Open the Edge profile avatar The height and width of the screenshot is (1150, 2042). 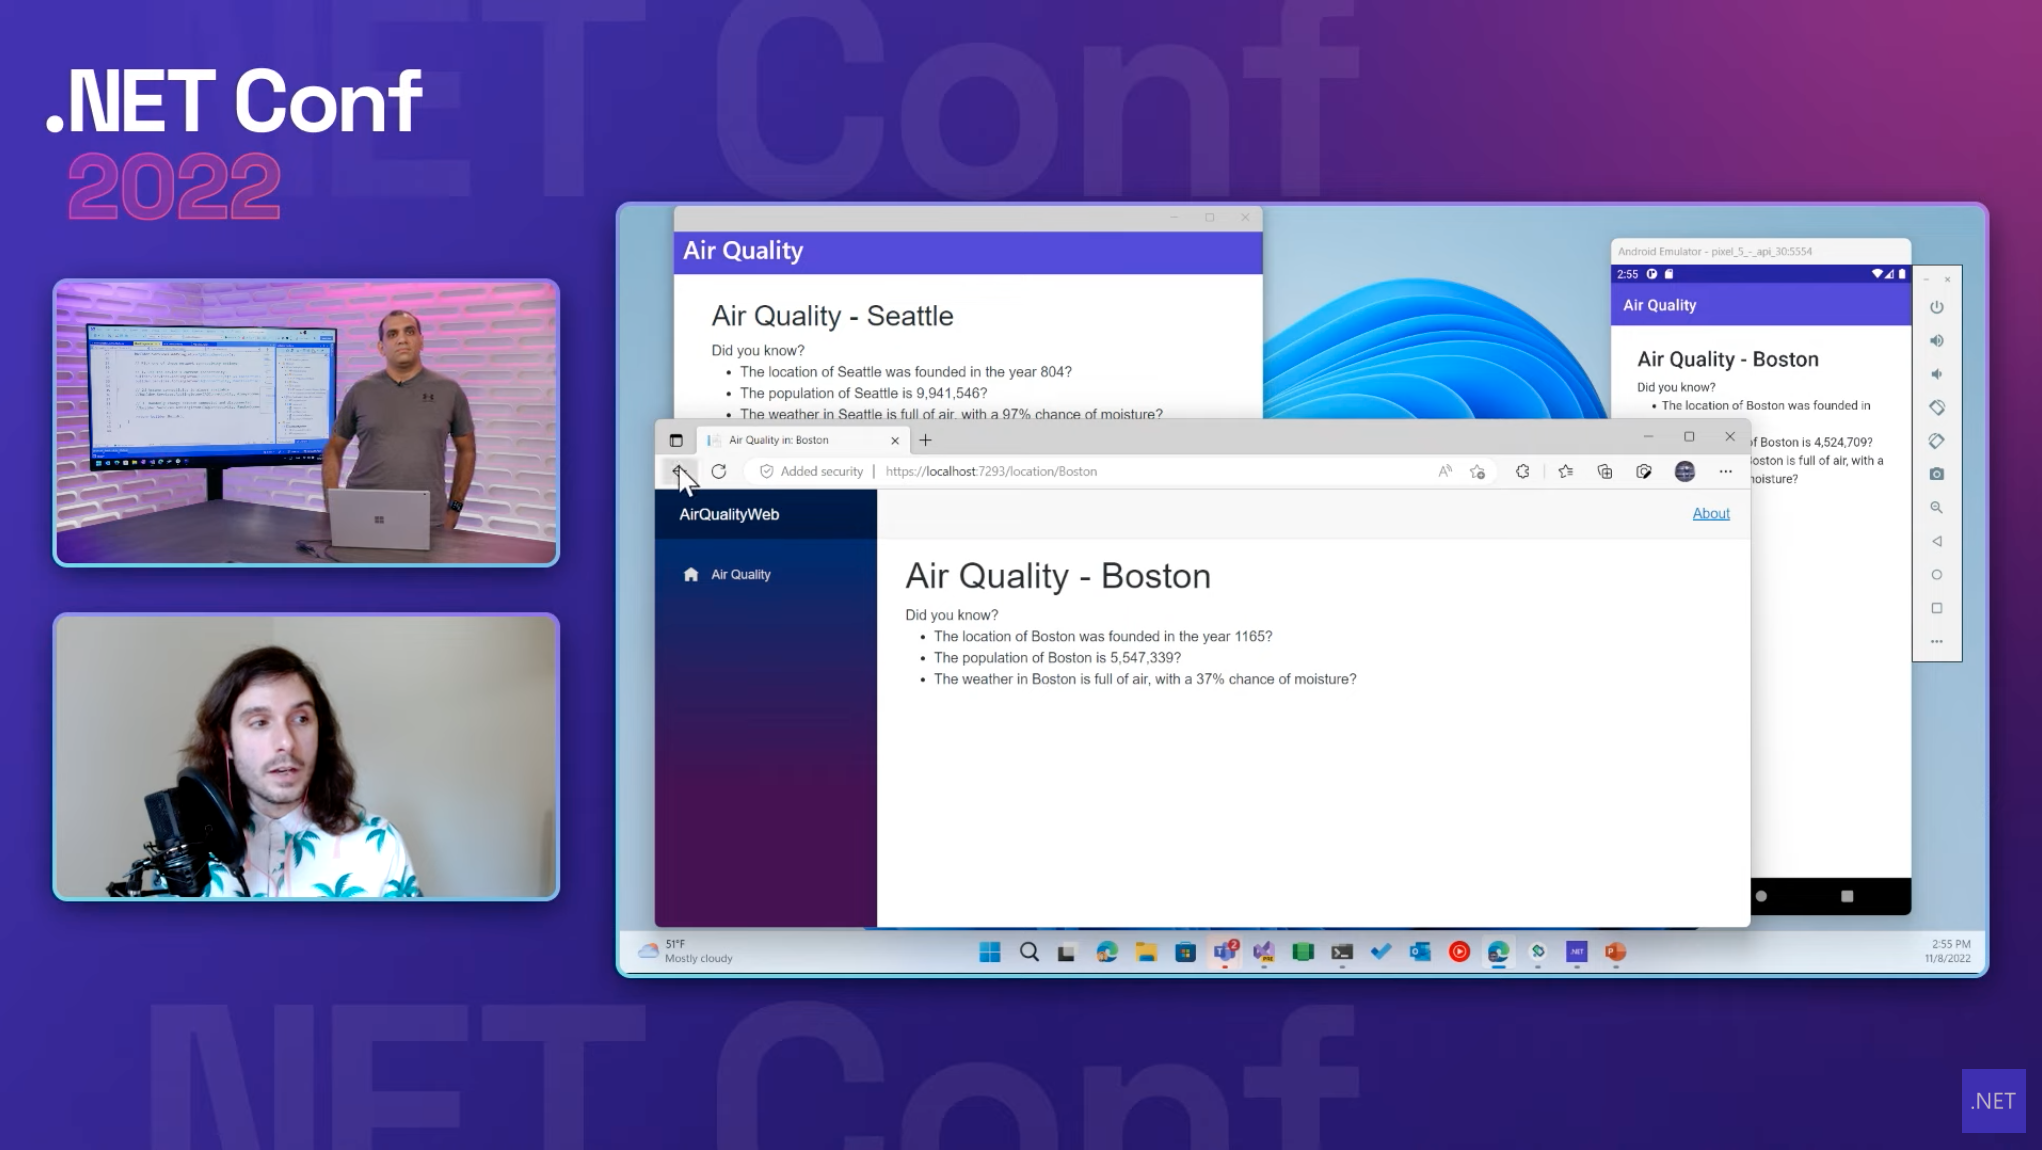point(1685,471)
